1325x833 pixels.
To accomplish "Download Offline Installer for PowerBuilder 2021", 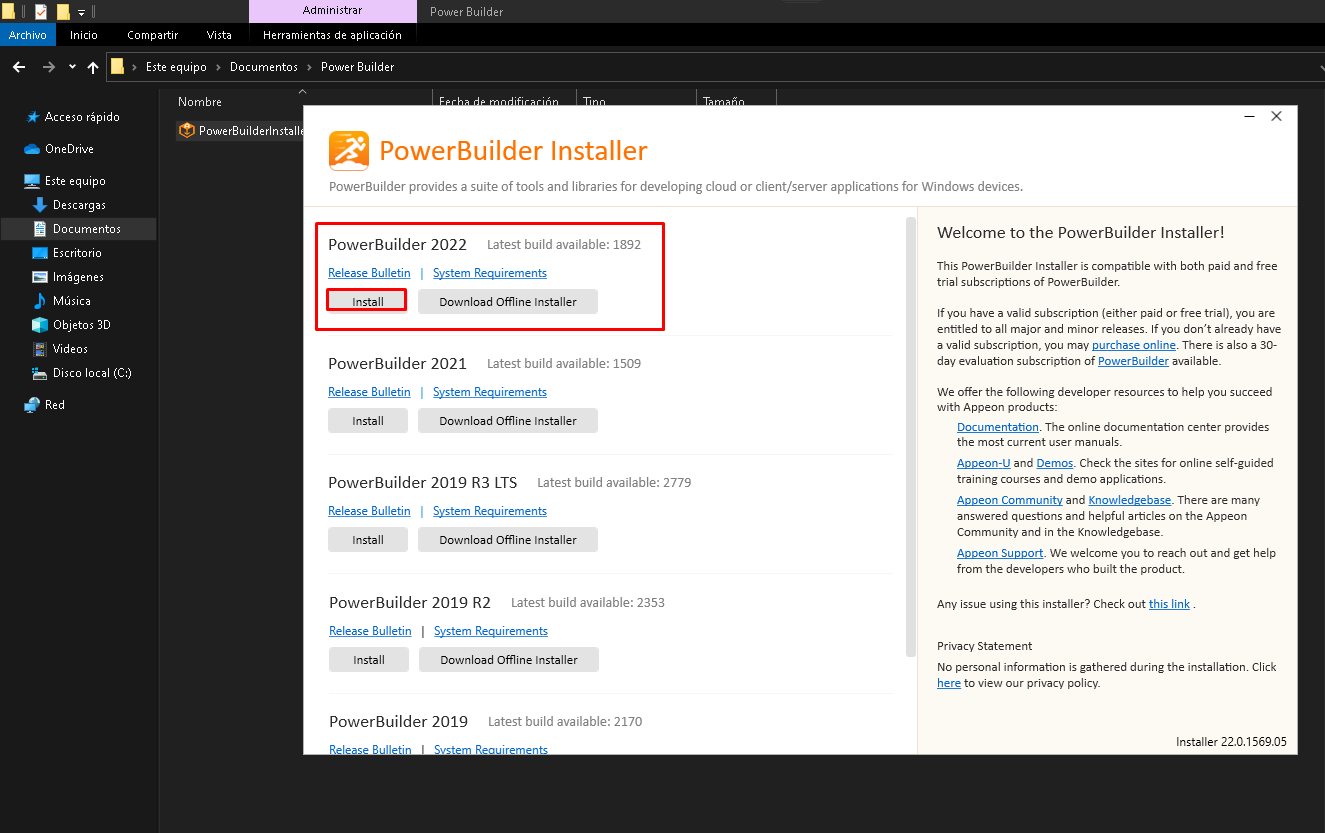I will (x=507, y=421).
